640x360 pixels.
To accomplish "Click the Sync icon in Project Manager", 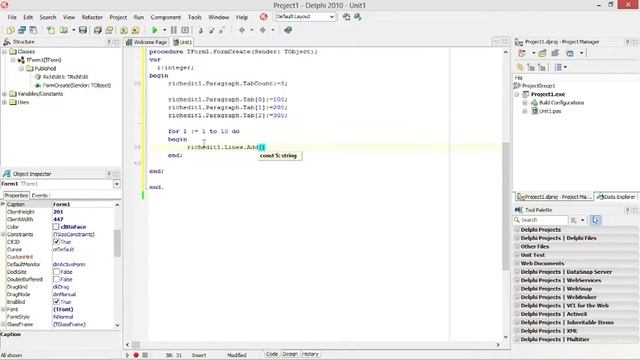I will point(520,67).
